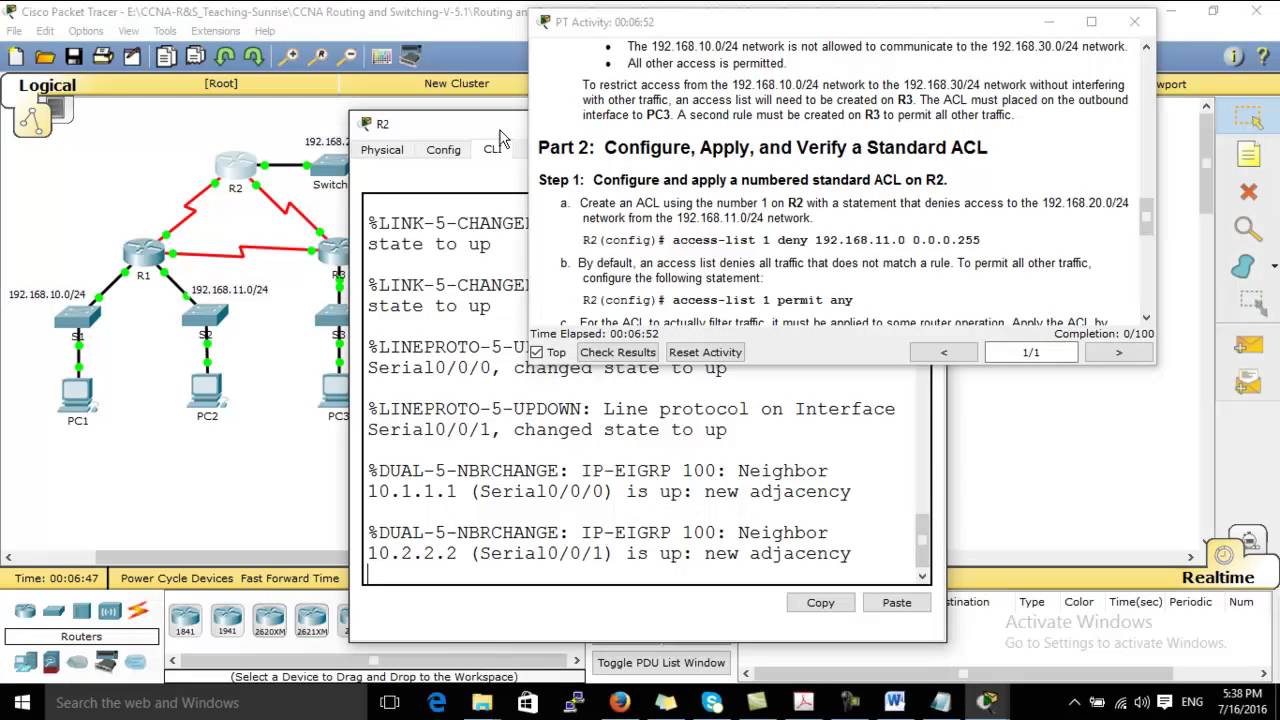Go to previous instruction page arrow
1280x720 pixels.
944,352
